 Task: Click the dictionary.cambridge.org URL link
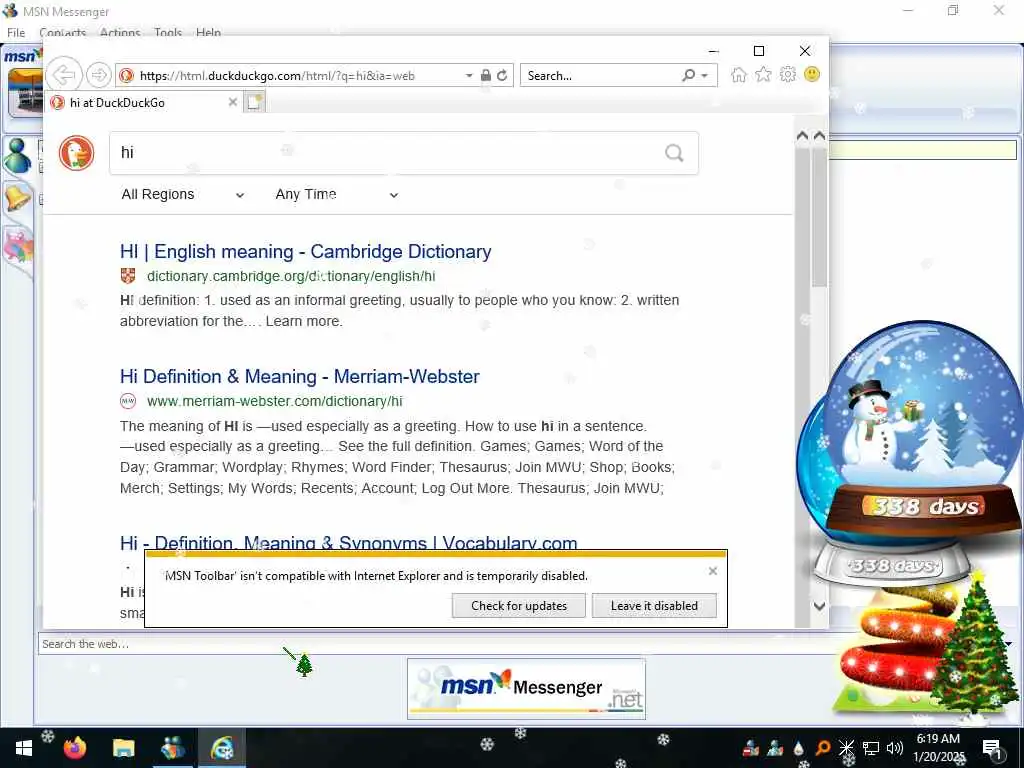coord(291,276)
